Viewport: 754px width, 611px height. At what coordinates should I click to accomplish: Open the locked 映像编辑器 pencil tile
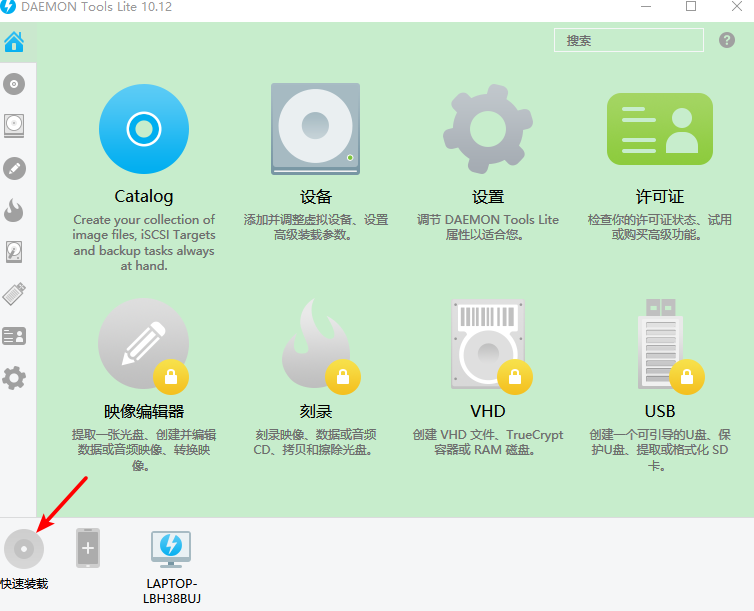click(144, 343)
